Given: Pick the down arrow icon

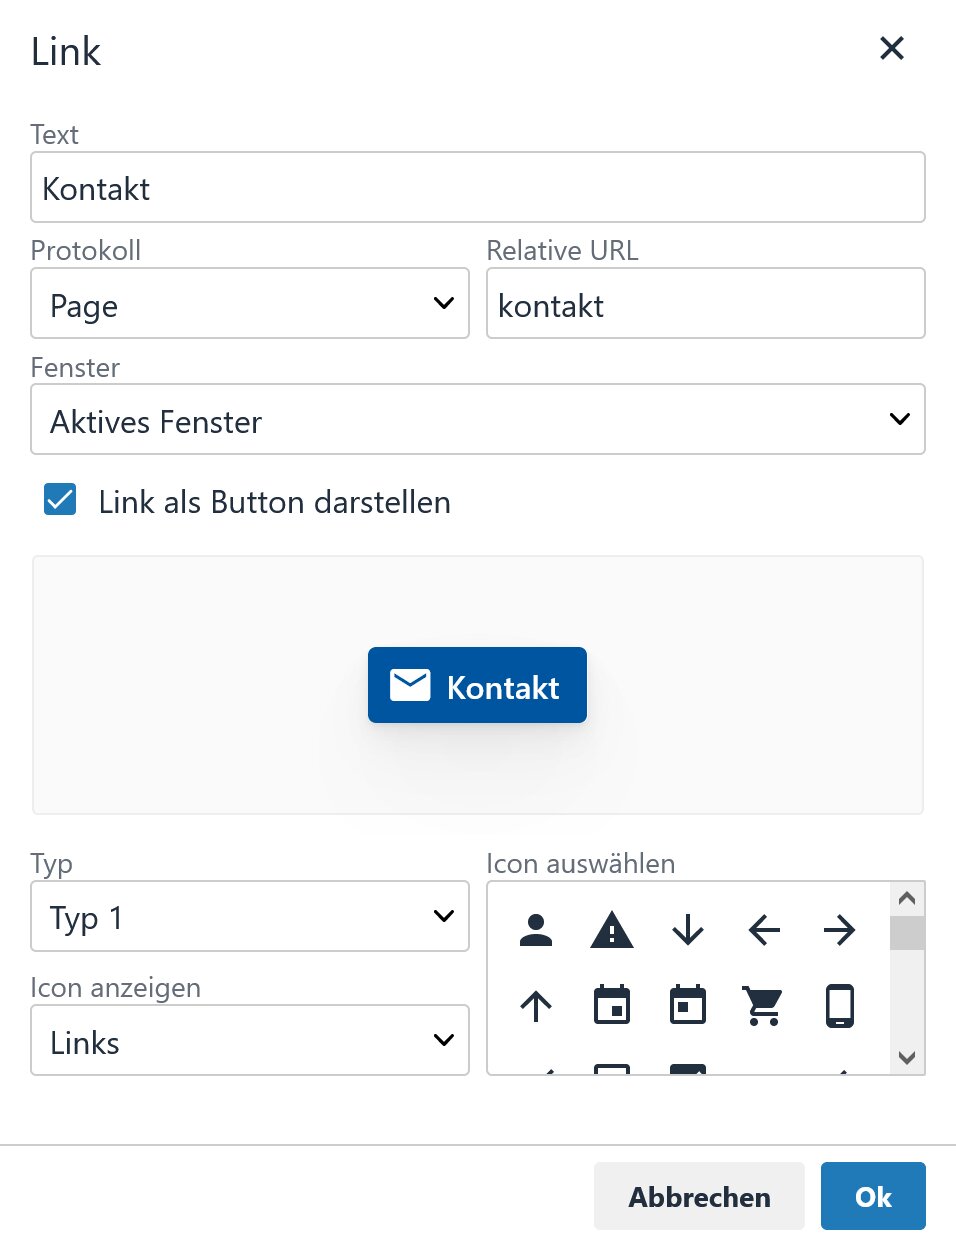Looking at the screenshot, I should coord(688,930).
